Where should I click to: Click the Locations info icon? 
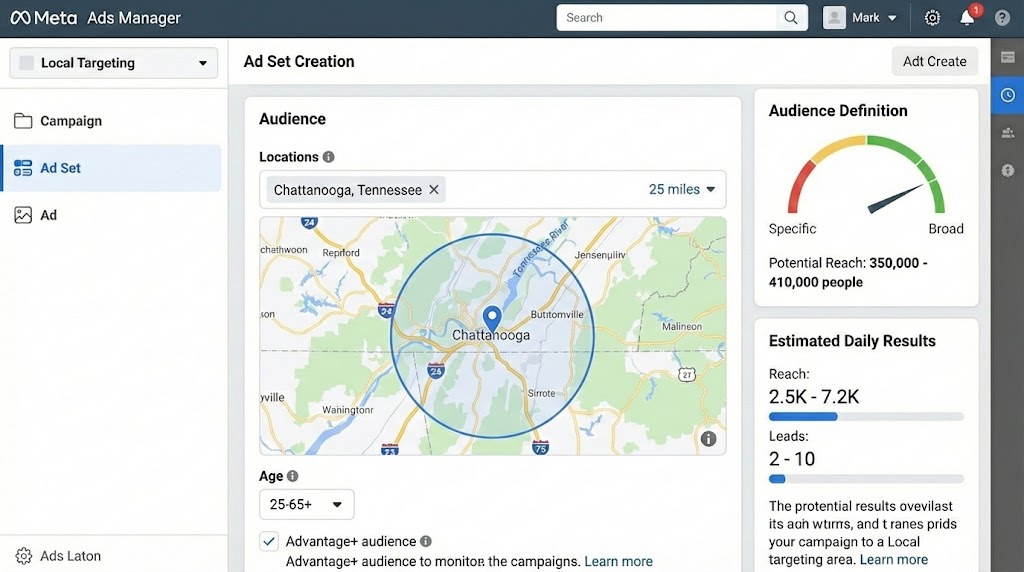click(328, 157)
